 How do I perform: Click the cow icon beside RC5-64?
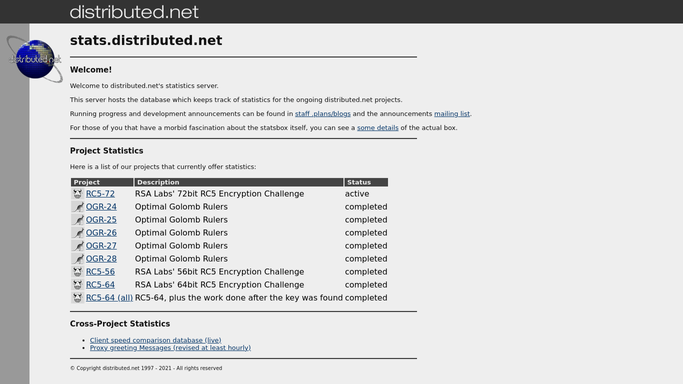coord(78,285)
